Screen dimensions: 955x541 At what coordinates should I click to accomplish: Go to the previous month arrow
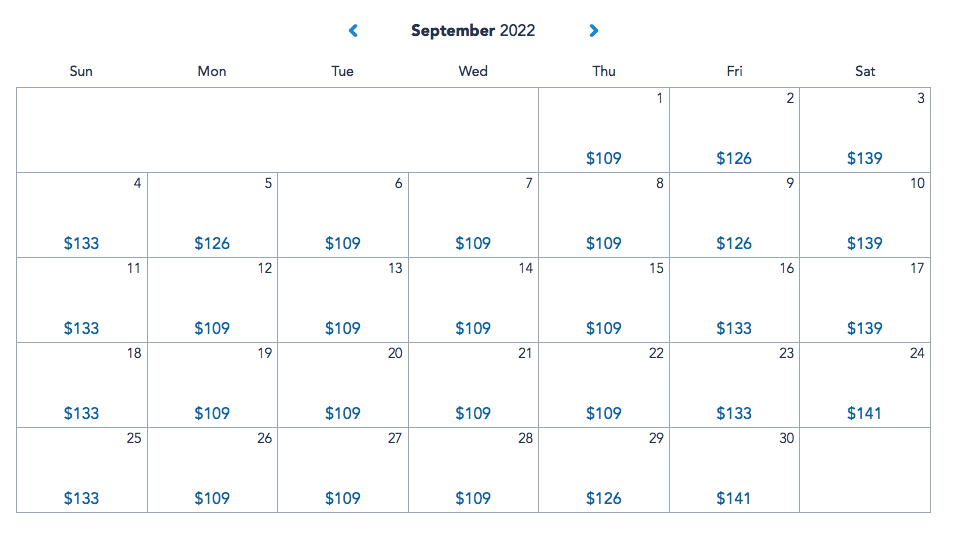click(x=353, y=31)
